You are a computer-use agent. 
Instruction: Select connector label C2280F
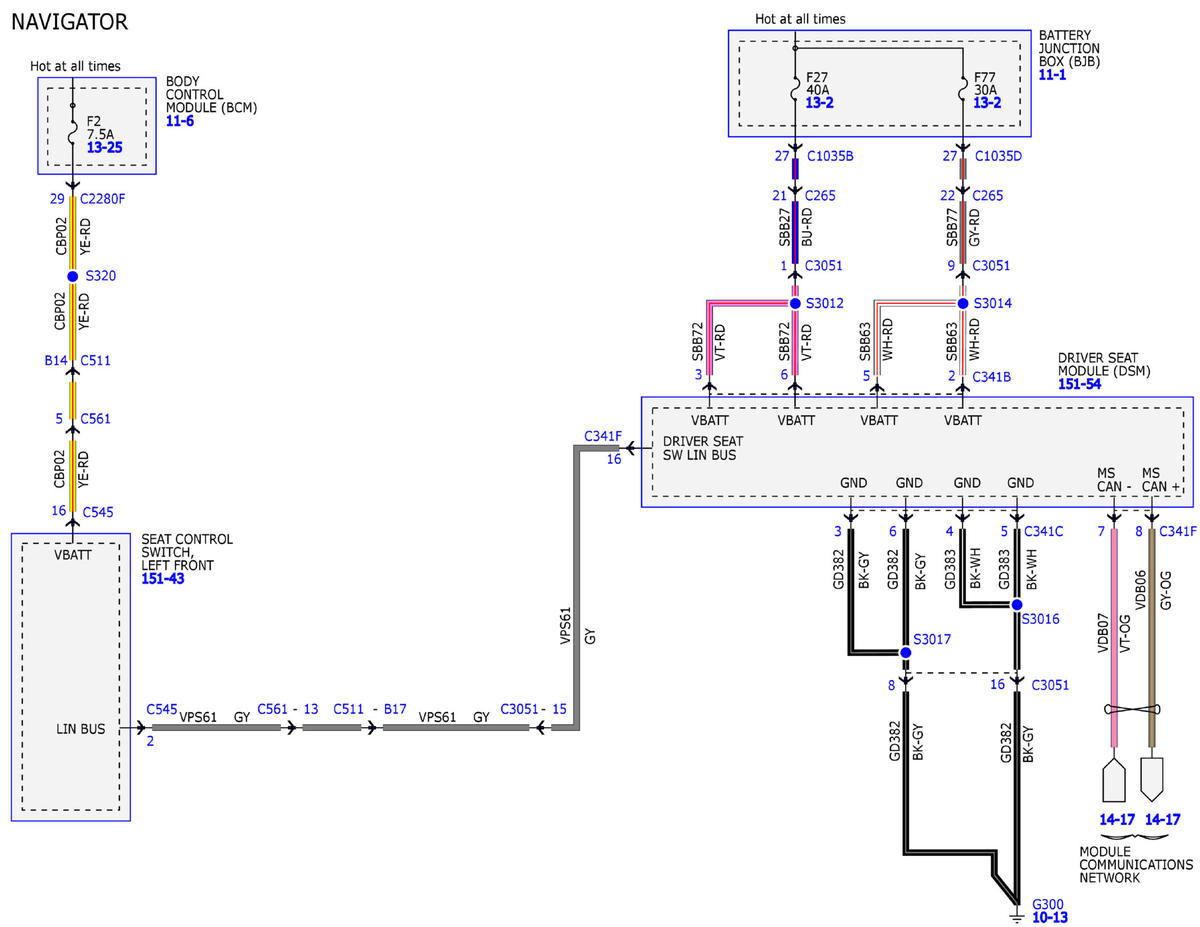(x=102, y=199)
